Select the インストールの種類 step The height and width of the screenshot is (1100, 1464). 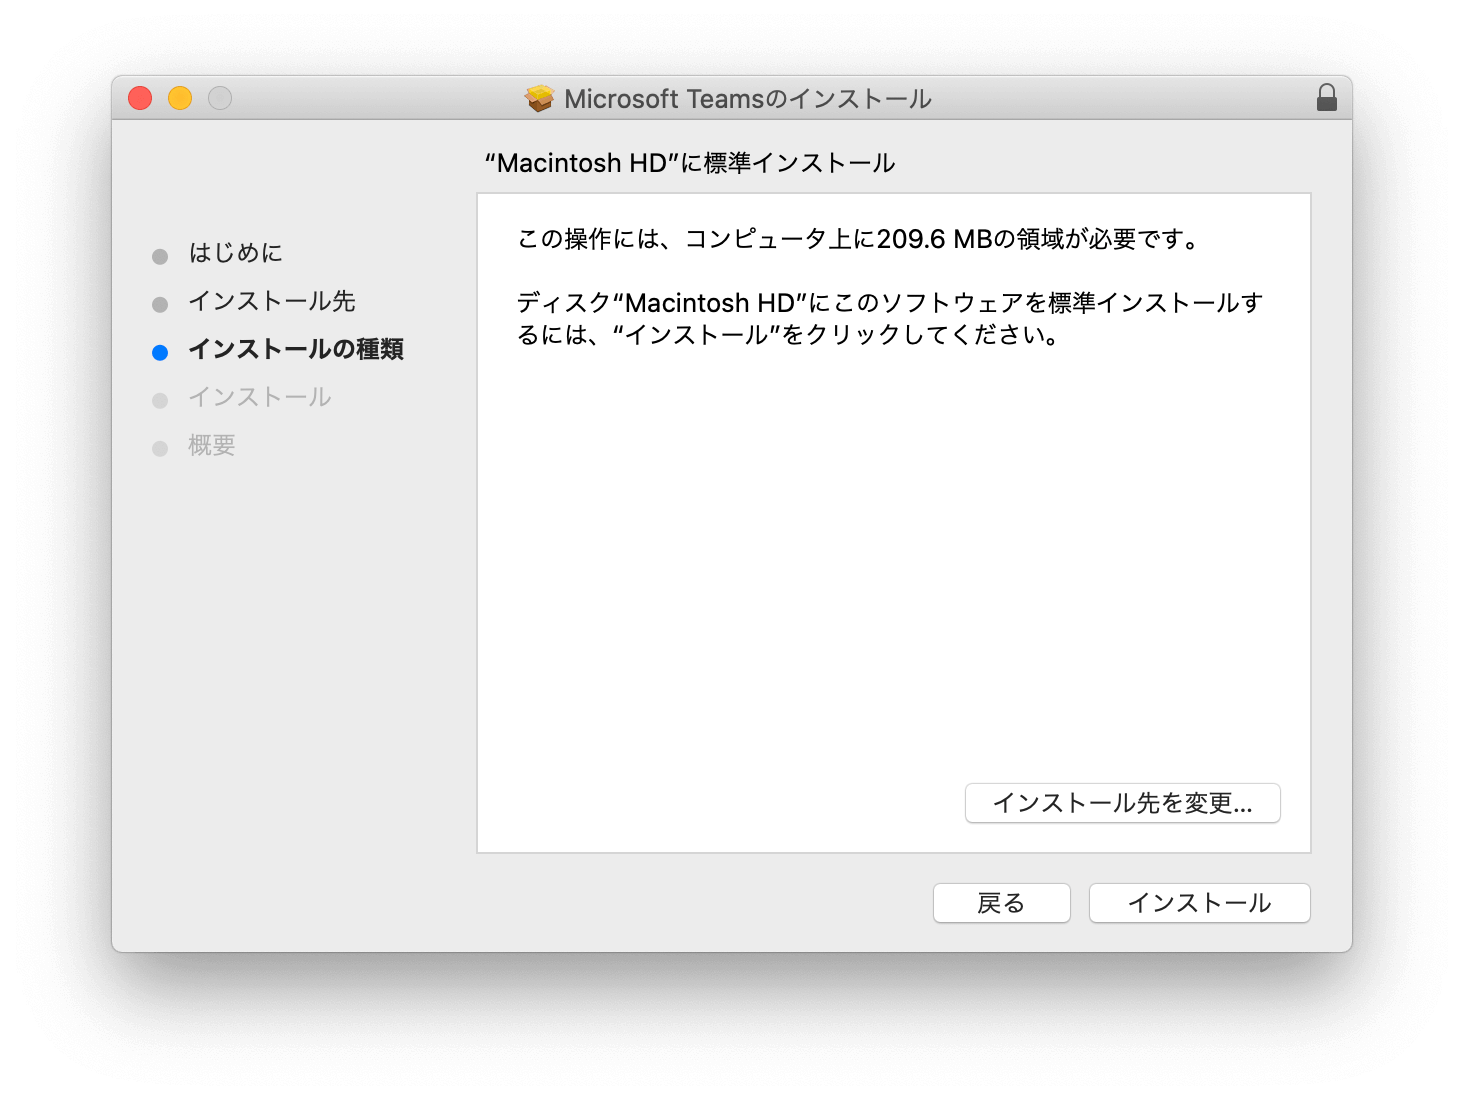tap(296, 349)
